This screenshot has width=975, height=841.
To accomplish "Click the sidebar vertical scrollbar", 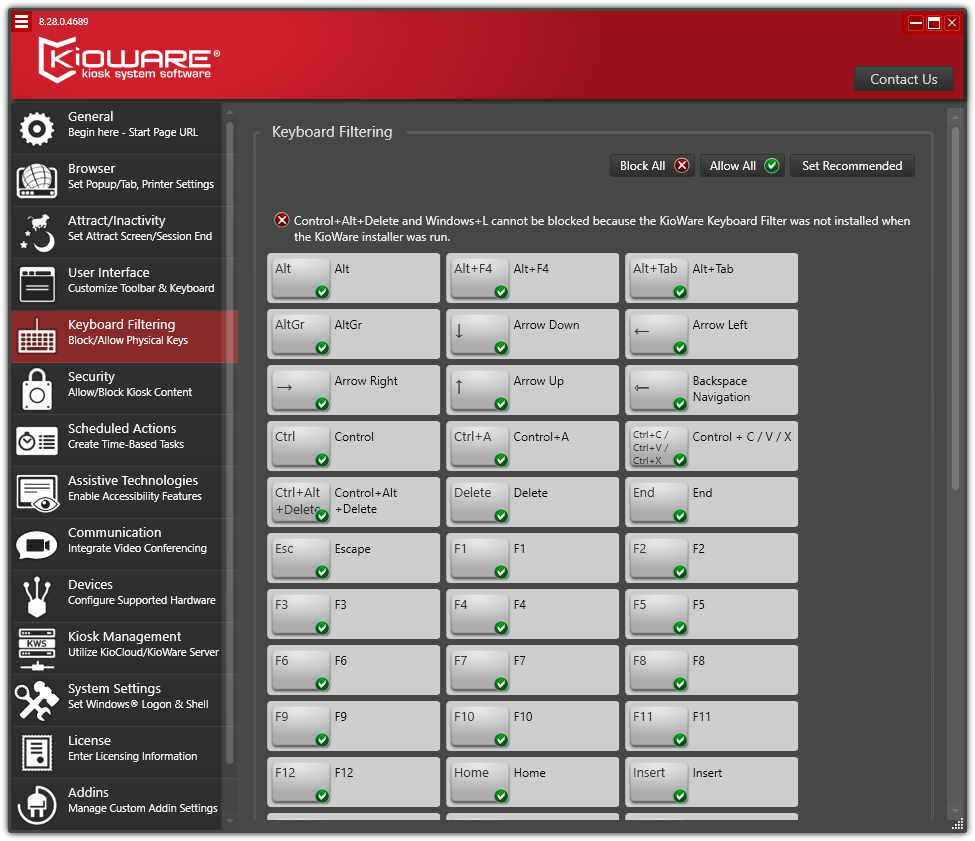I will point(229,441).
